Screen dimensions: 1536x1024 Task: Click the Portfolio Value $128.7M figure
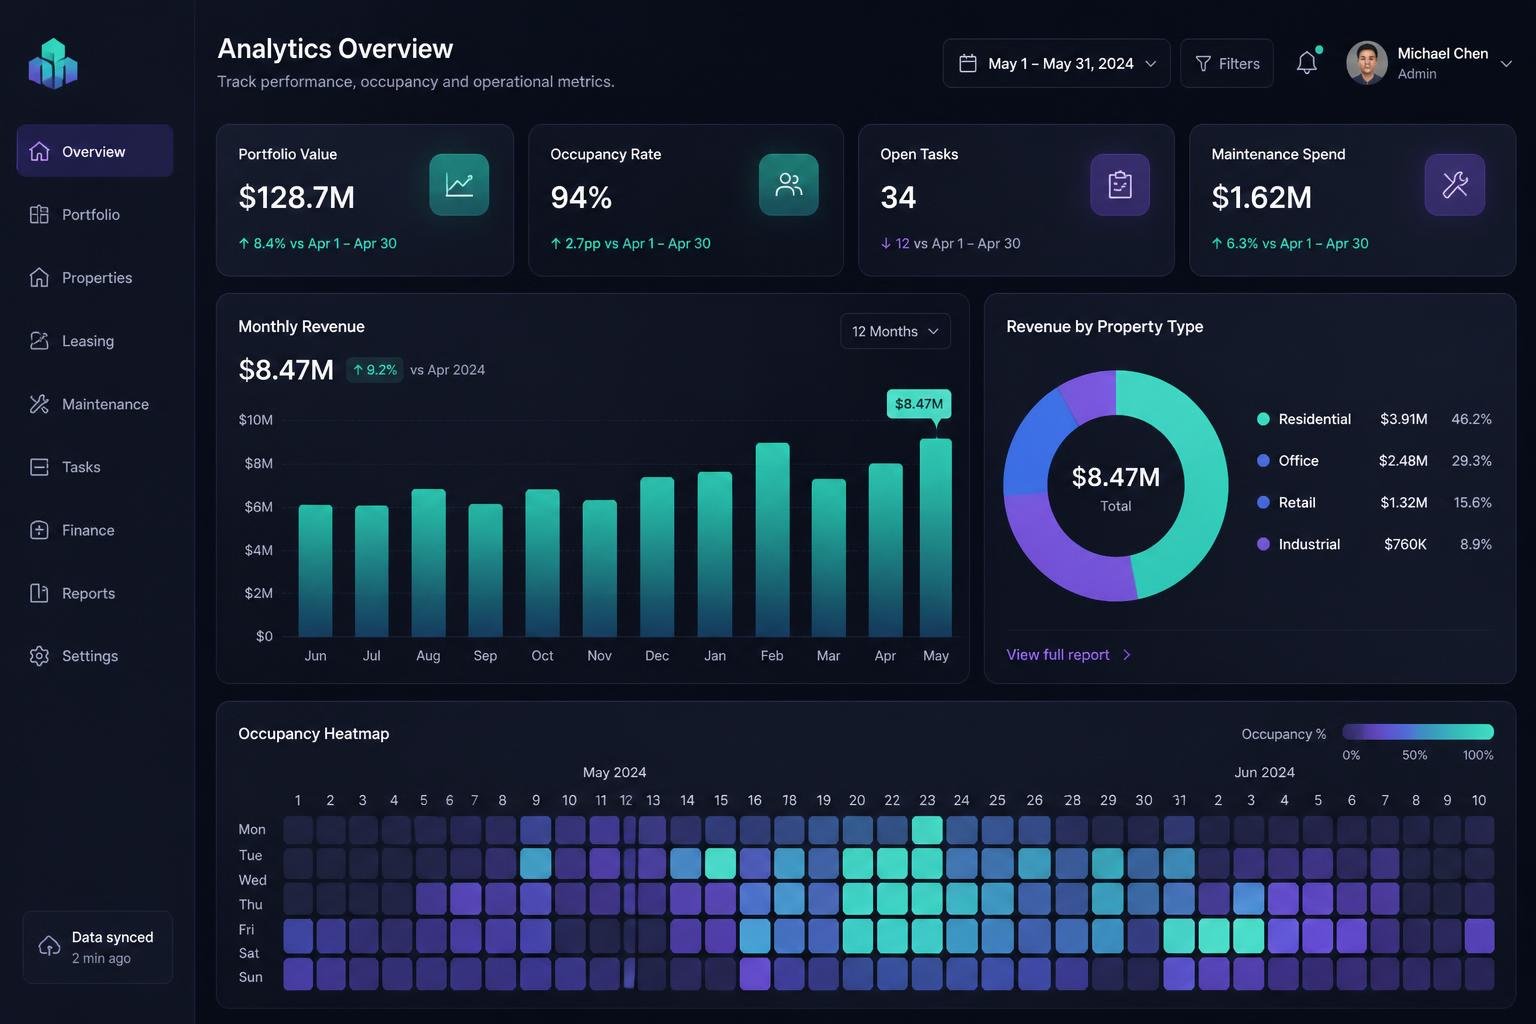click(x=296, y=197)
